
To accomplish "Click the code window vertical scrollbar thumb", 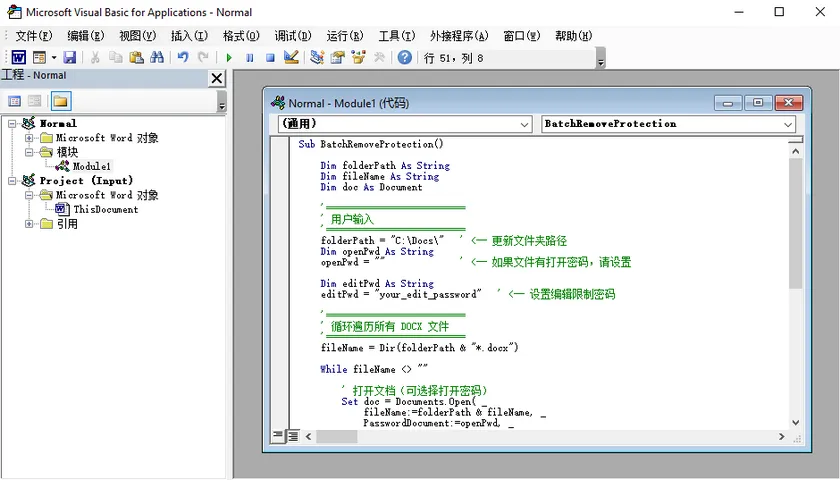I will pyautogui.click(x=796, y=223).
